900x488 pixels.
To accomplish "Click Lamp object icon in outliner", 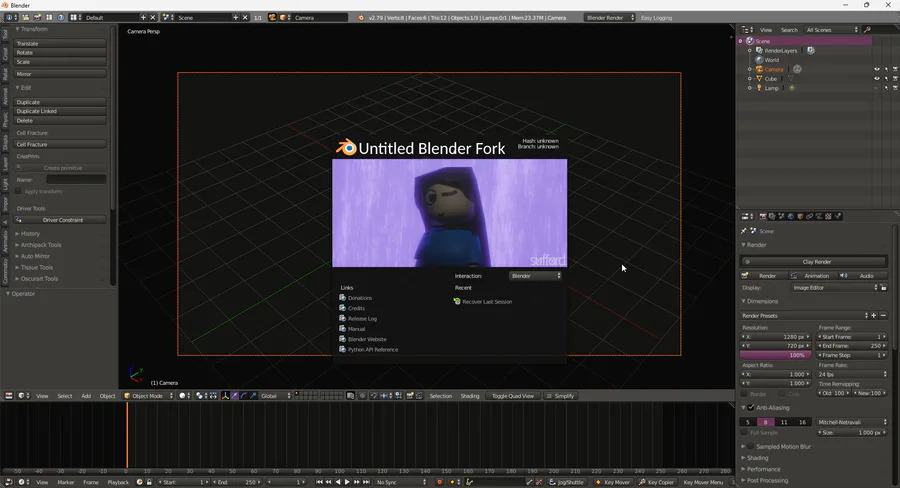I will tap(759, 88).
